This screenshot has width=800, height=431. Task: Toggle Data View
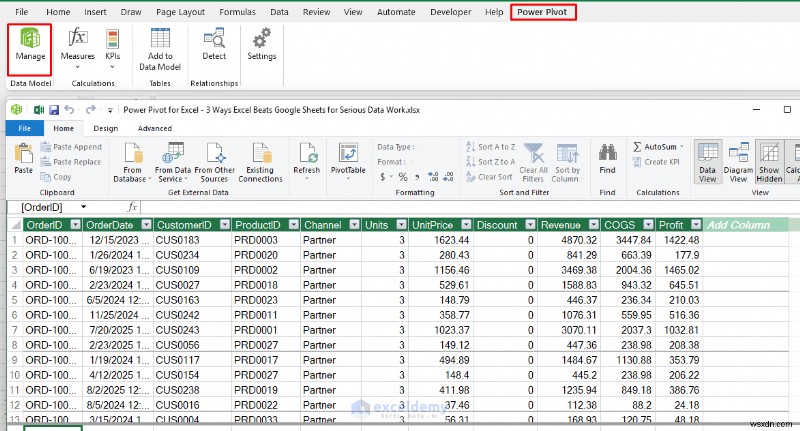coord(708,162)
